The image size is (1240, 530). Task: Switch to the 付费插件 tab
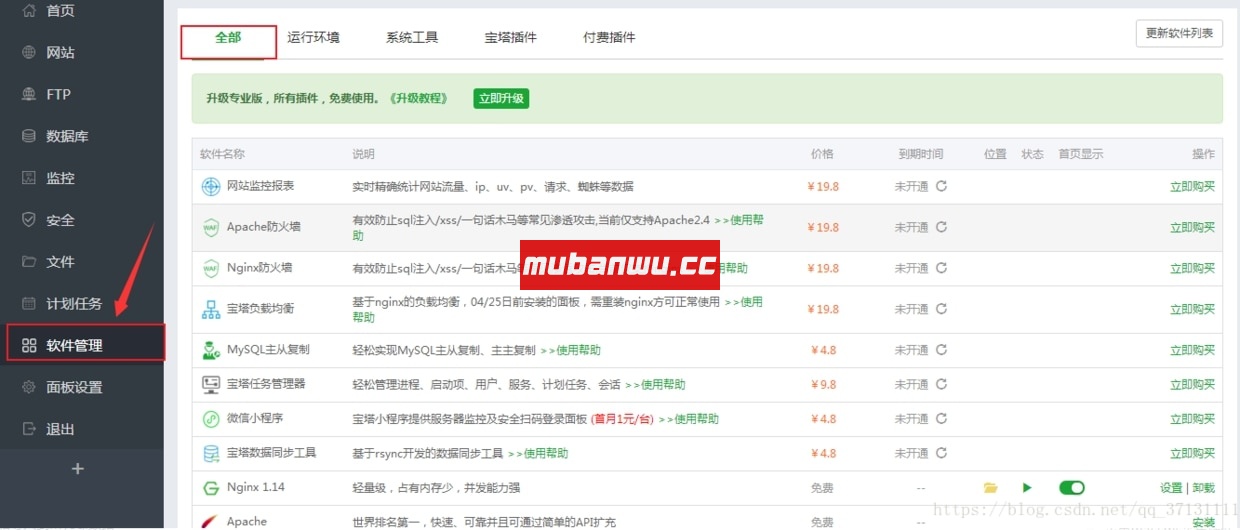click(x=609, y=37)
